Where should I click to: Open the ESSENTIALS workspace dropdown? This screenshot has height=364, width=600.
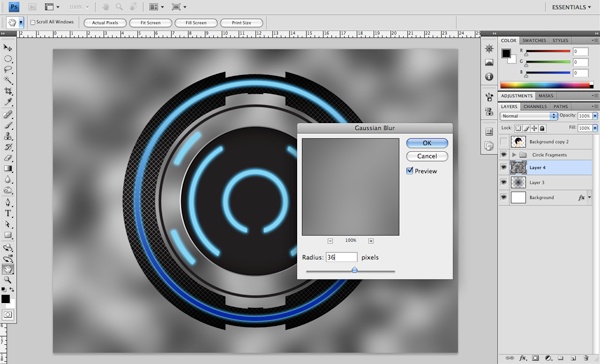[x=571, y=7]
